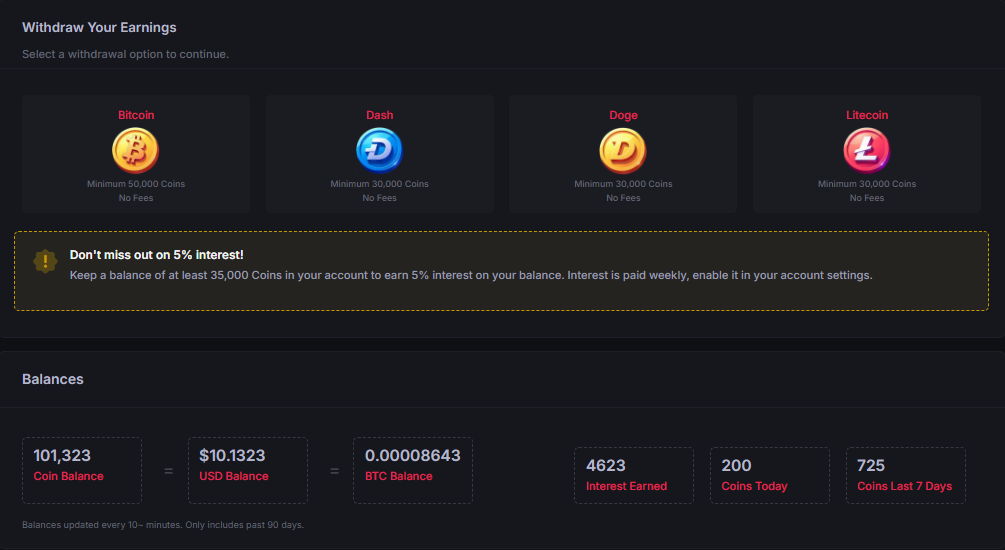Click the warning badge icon in interest notice
The height and width of the screenshot is (550, 1005).
click(x=45, y=261)
